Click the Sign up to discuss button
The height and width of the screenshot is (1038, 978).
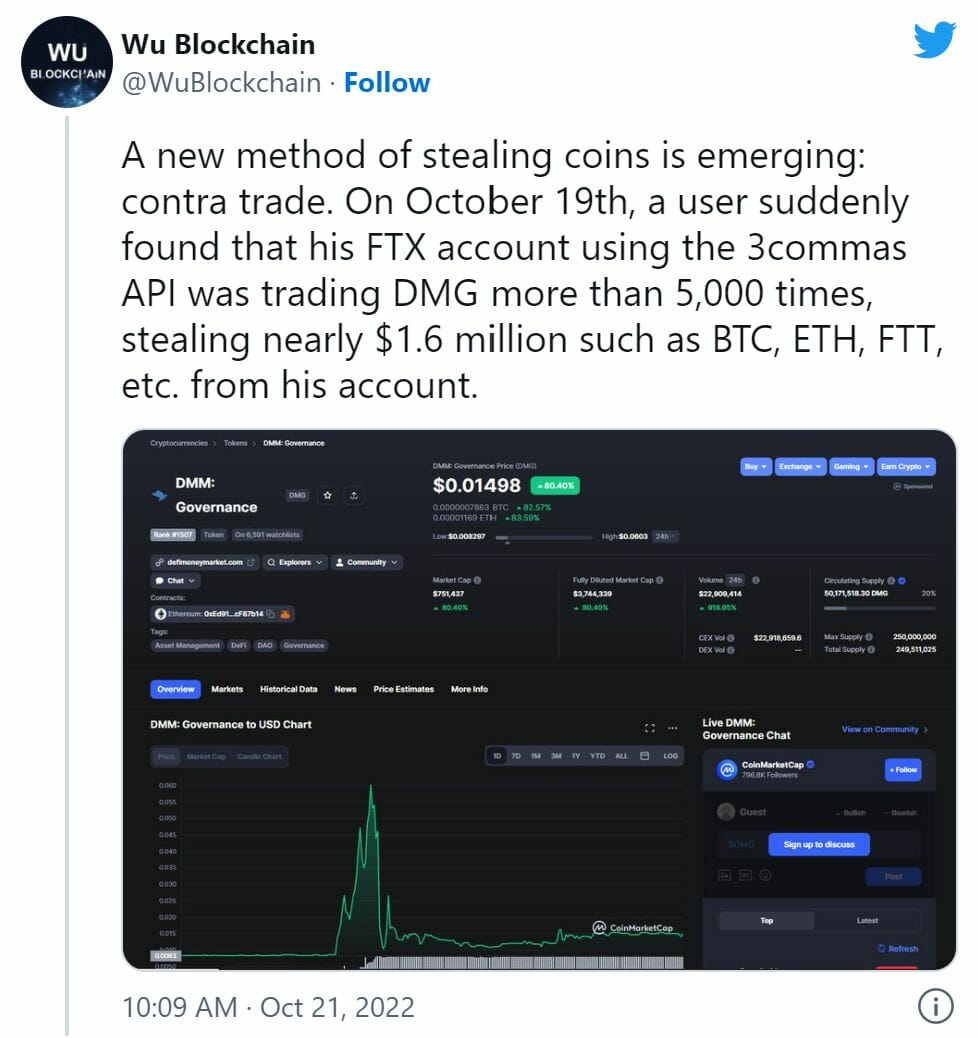coord(818,844)
